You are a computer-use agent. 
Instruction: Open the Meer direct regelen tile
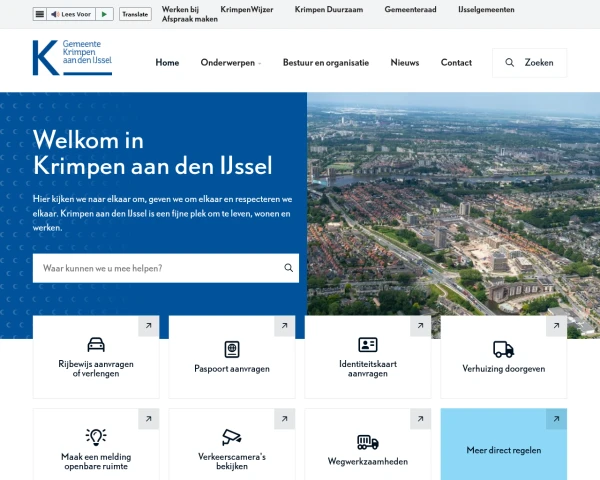pos(503,450)
